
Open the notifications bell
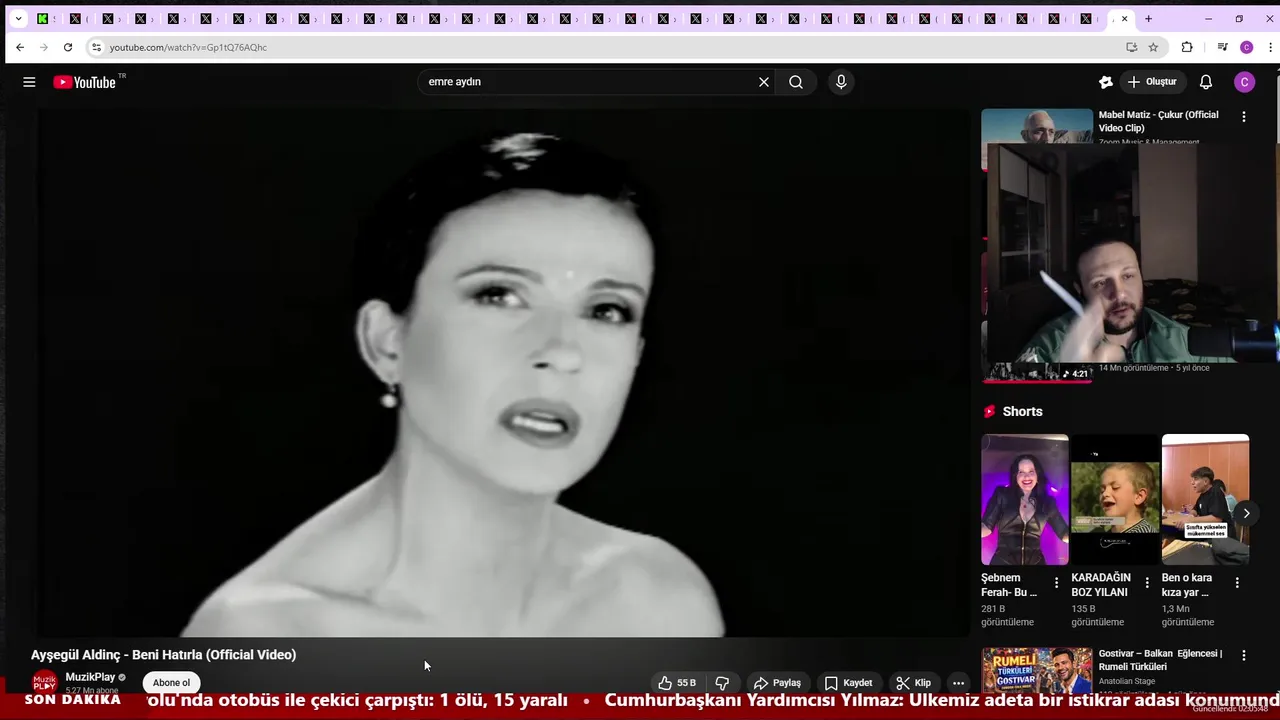(x=1206, y=82)
